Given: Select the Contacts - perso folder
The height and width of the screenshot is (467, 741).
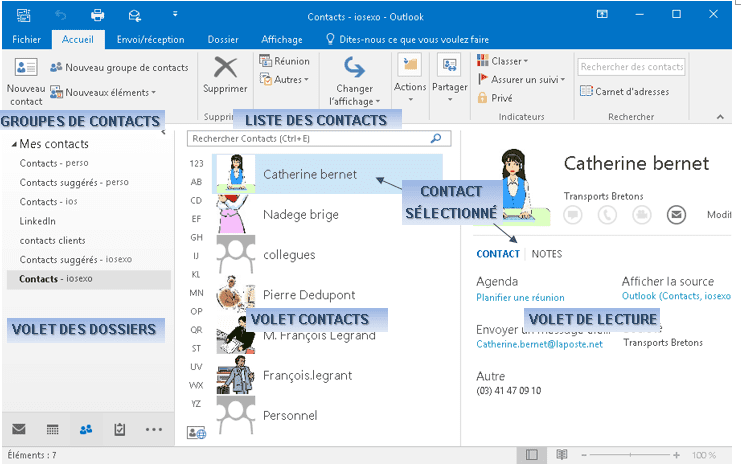Looking at the screenshot, I should coord(54,163).
